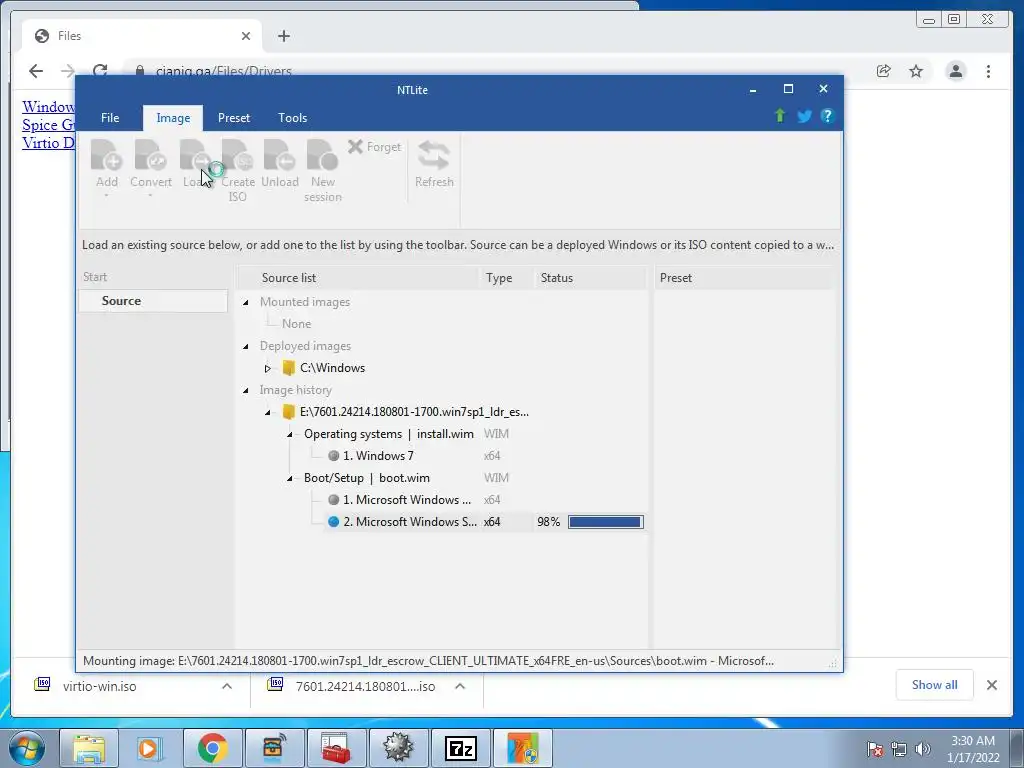Collapse the Deployed images group
Viewport: 1024px width, 768px height.
pyautogui.click(x=246, y=346)
